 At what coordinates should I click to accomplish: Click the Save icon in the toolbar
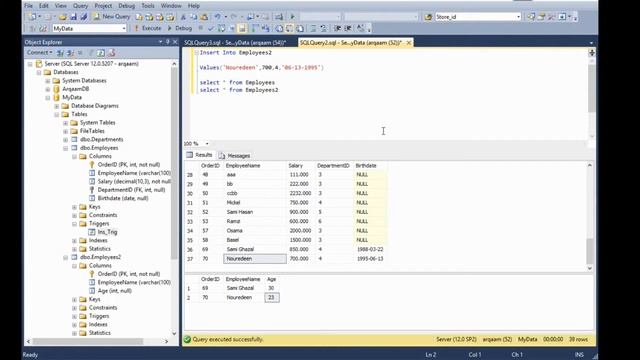coord(73,17)
